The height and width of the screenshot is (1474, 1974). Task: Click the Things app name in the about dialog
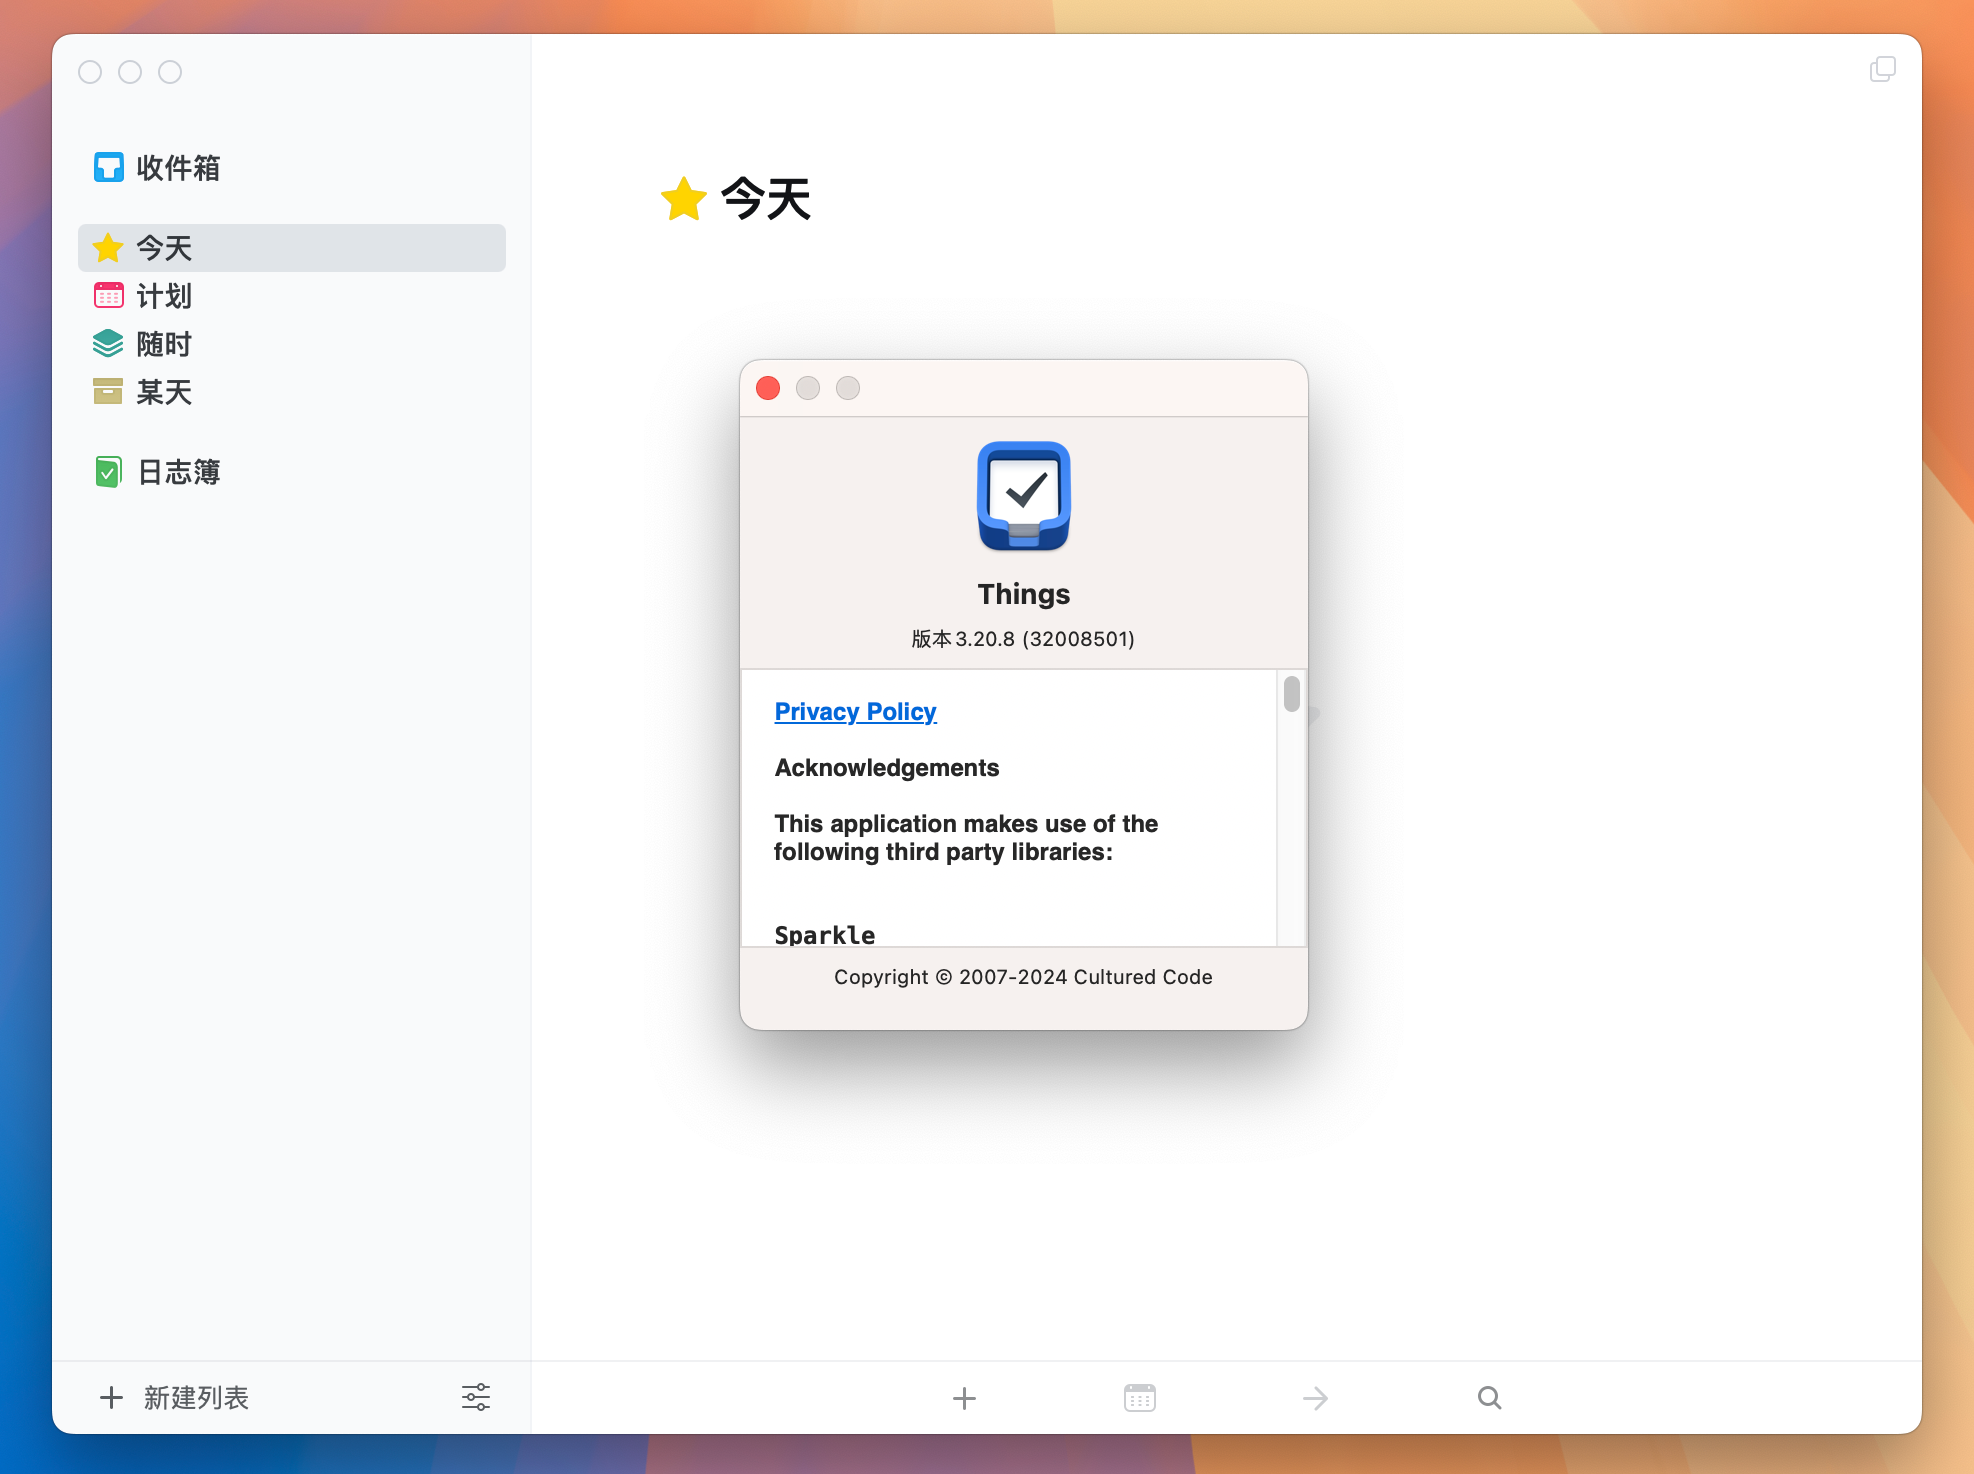point(1024,594)
